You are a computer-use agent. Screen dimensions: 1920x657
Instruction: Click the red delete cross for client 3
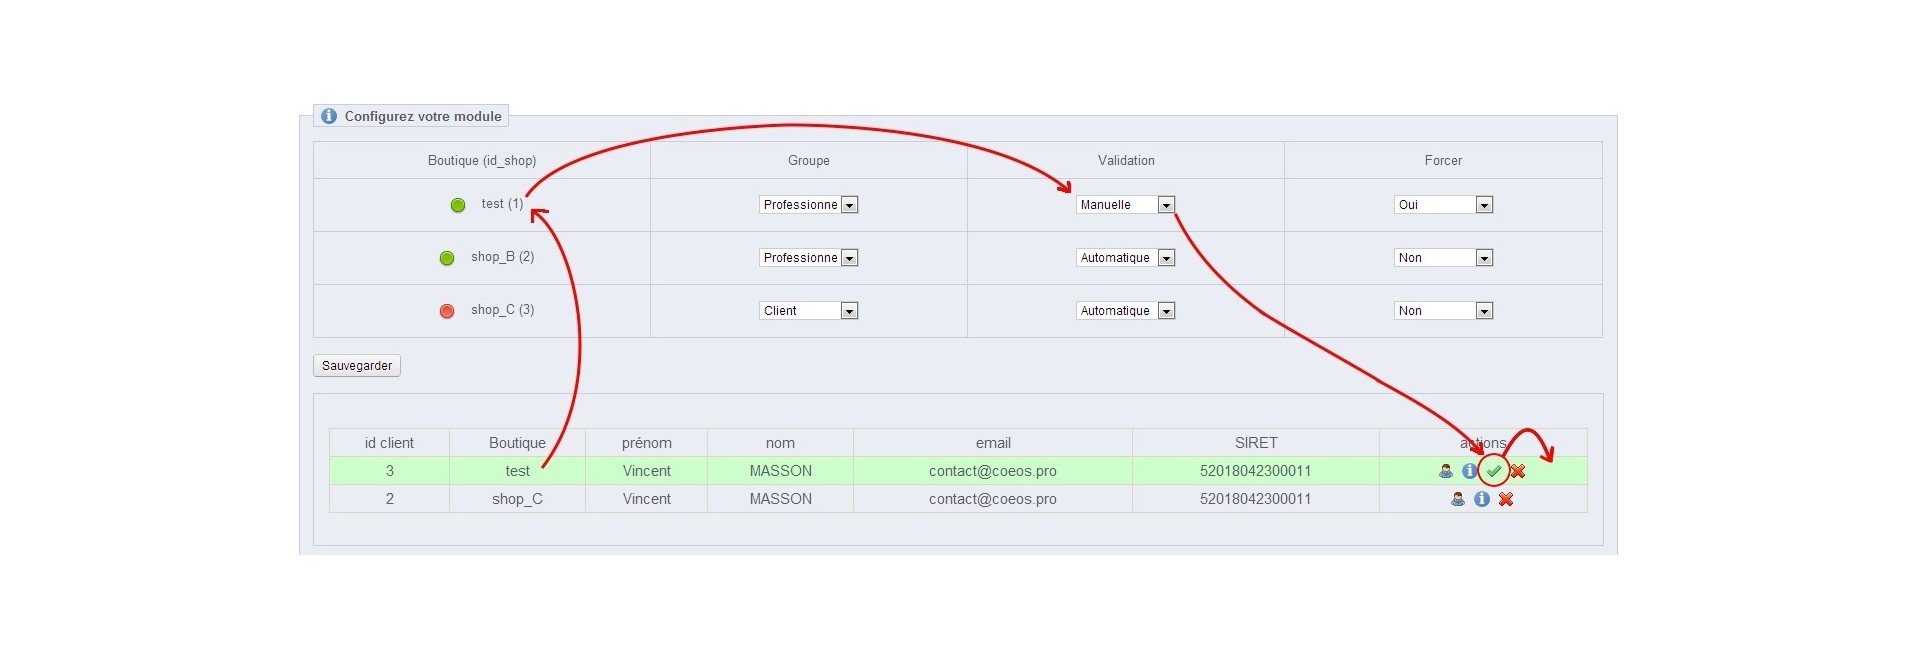[x=1518, y=471]
